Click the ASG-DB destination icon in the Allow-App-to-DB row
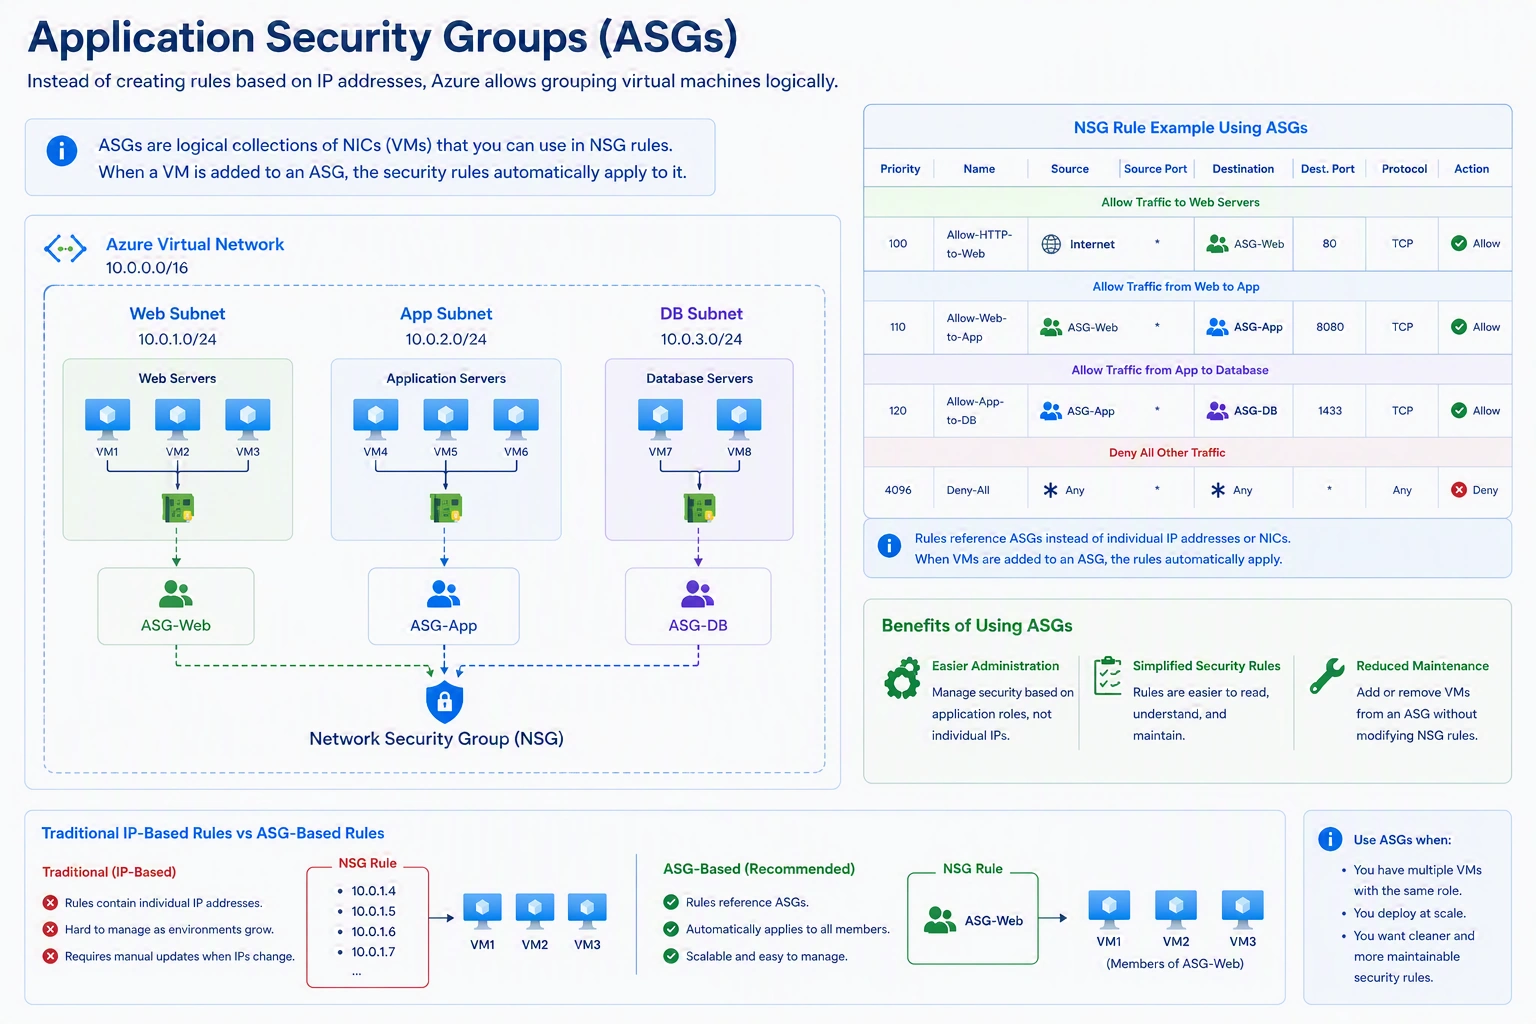 [x=1217, y=410]
